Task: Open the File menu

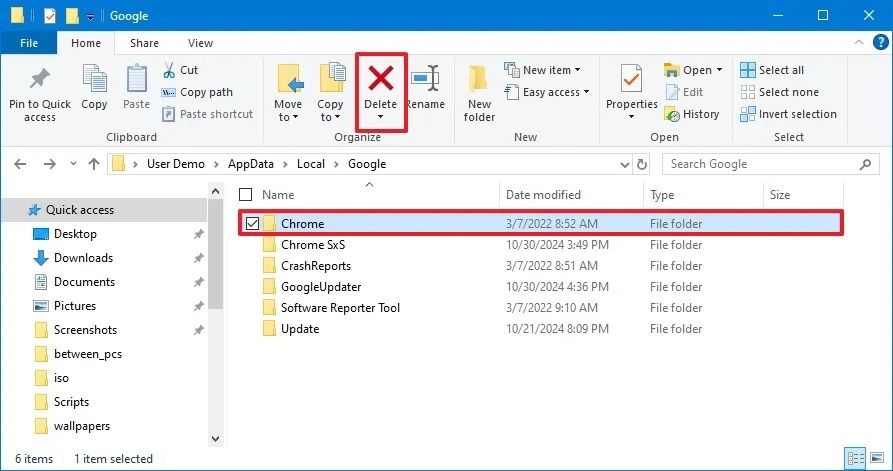Action: [x=28, y=43]
